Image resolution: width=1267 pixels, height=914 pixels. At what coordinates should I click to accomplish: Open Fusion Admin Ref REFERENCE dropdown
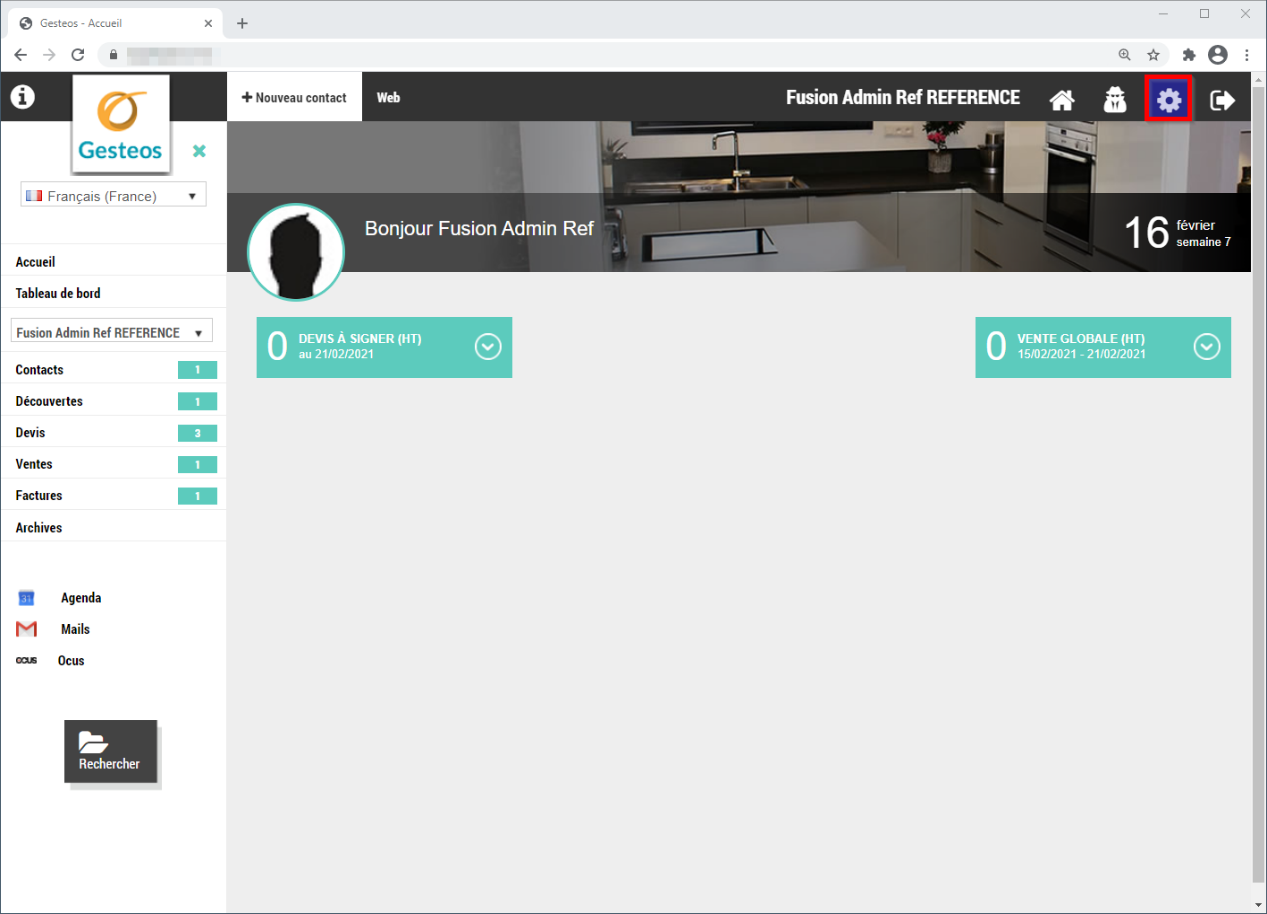click(111, 333)
